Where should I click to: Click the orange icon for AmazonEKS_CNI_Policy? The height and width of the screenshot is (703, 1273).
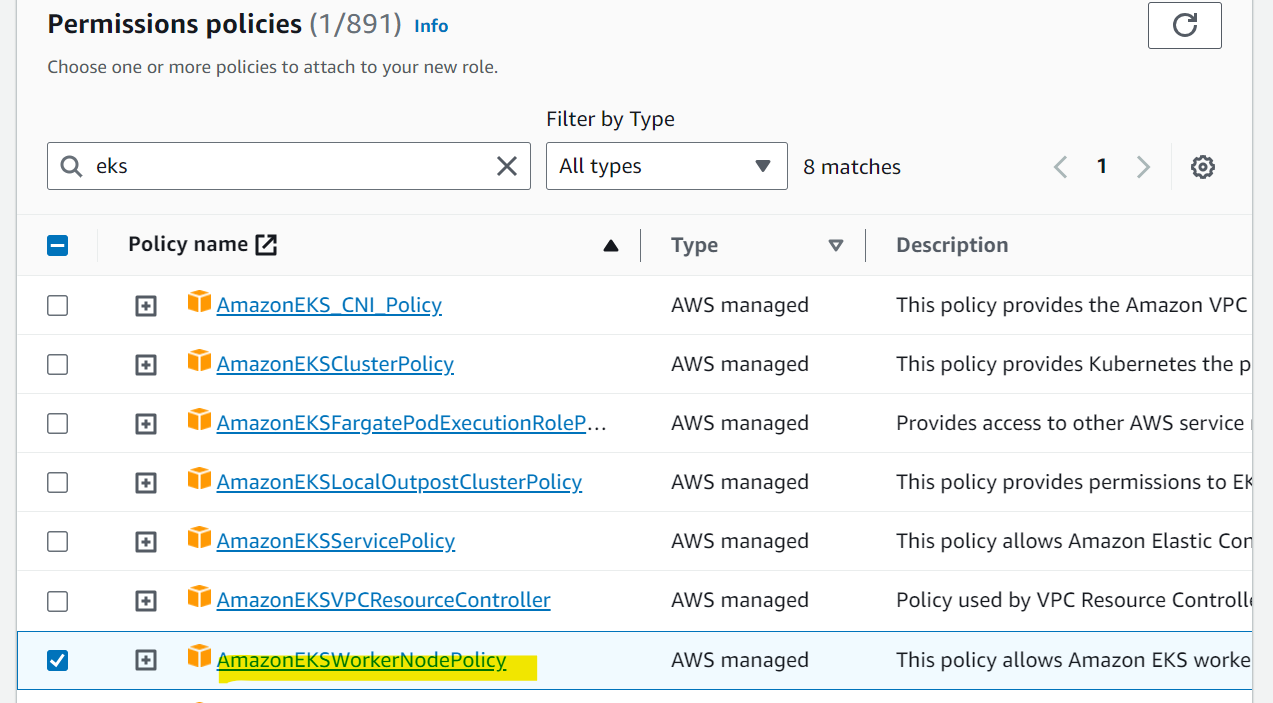click(200, 302)
